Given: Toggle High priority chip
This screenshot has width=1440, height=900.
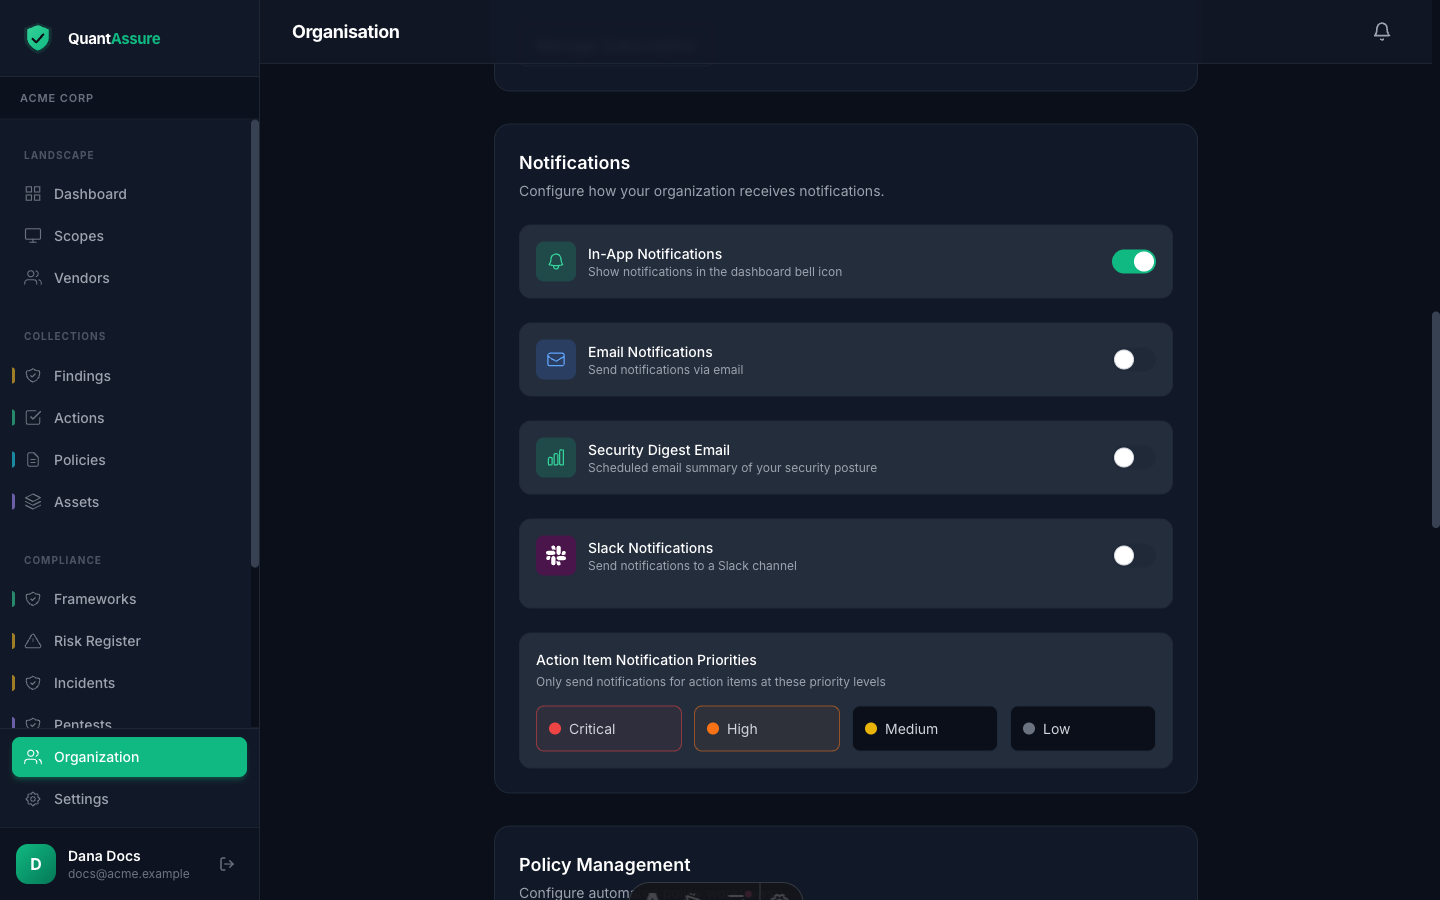Looking at the screenshot, I should (767, 728).
